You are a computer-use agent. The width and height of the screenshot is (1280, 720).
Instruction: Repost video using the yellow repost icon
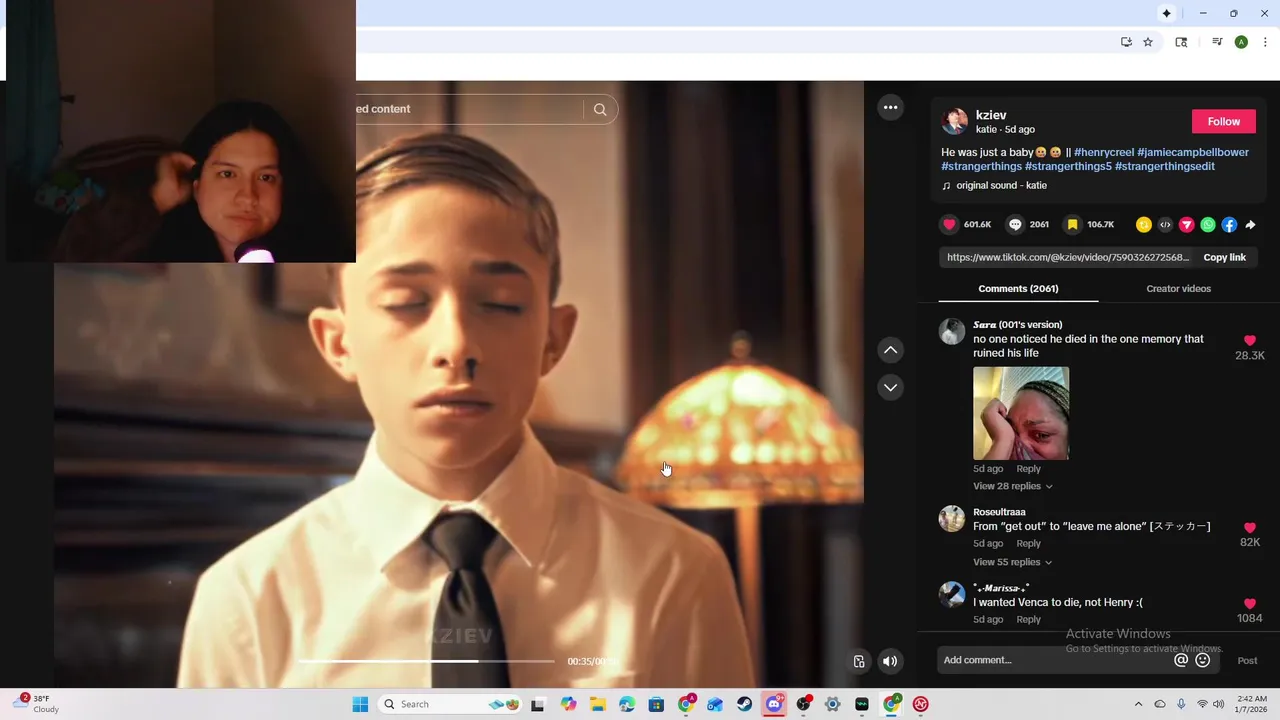[1144, 225]
